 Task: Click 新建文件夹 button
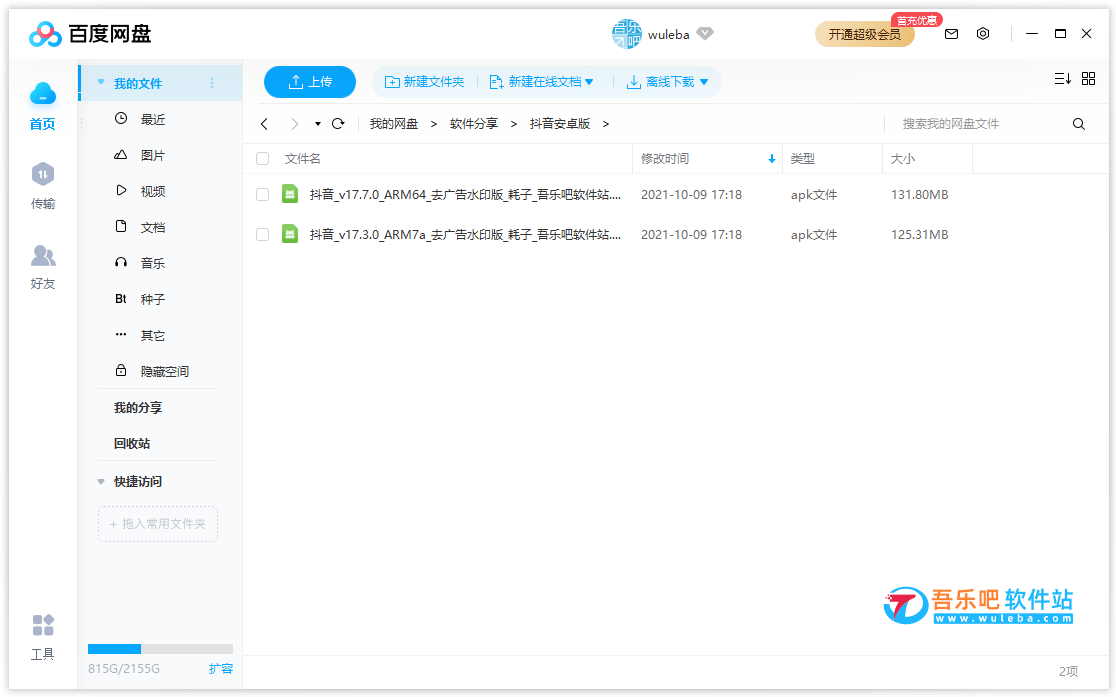point(424,82)
